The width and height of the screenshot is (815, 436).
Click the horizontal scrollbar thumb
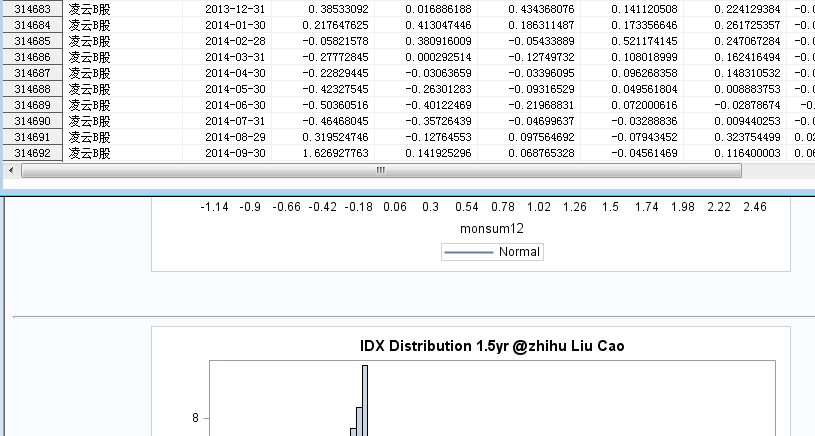380,170
